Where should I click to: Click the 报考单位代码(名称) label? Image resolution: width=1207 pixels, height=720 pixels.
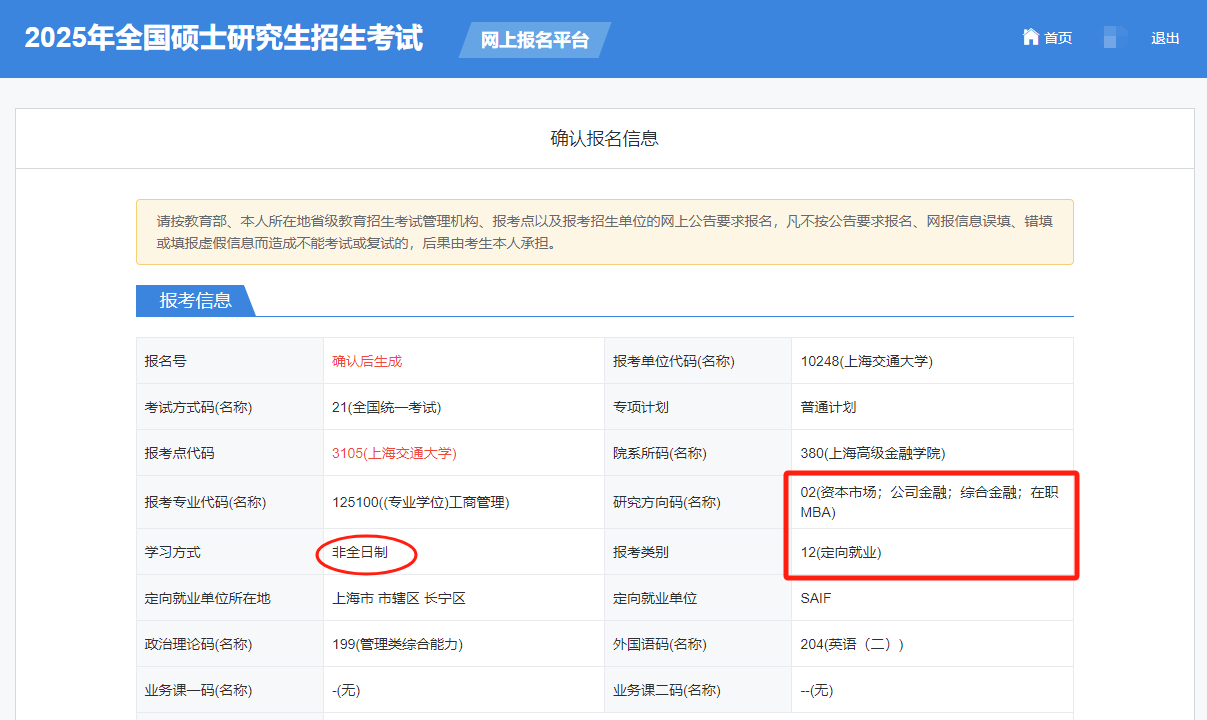coord(674,361)
